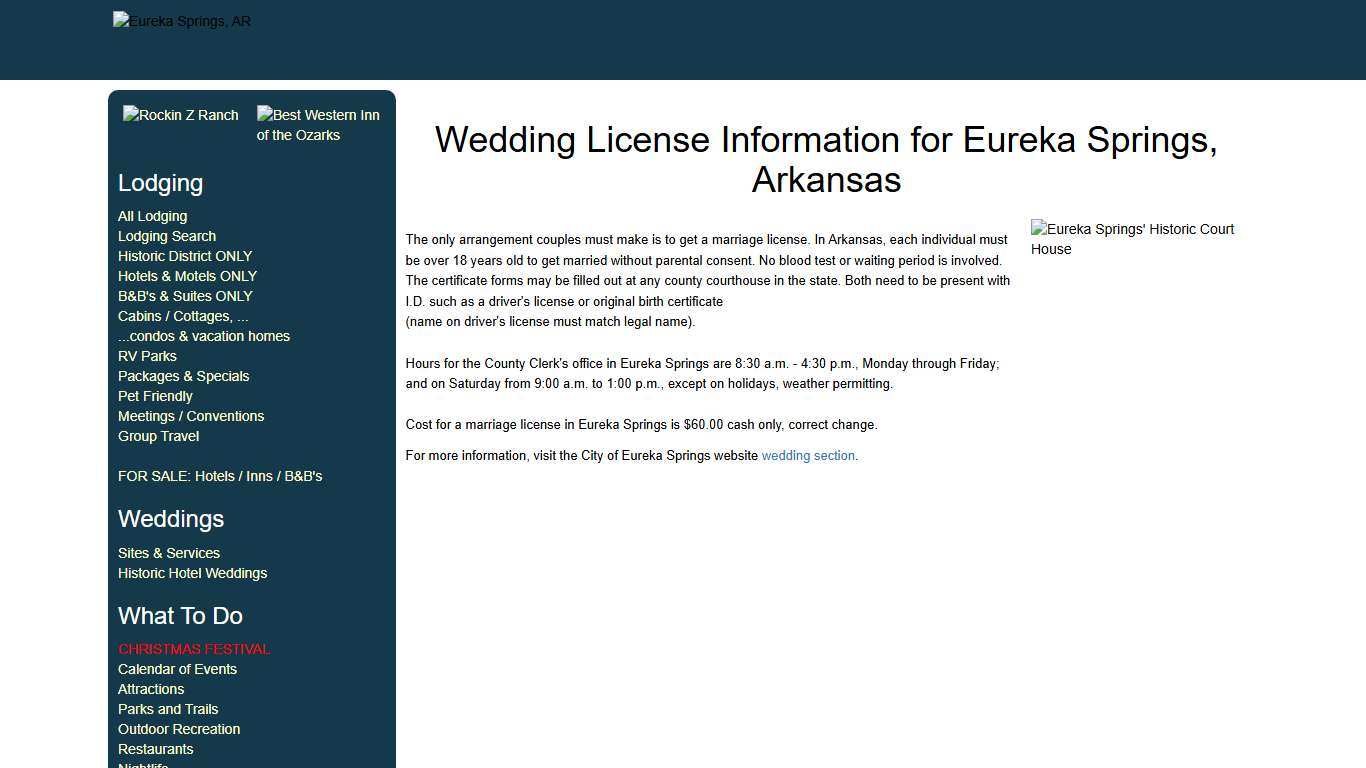Viewport: 1366px width, 768px height.
Task: Click the Best Western Inn of the Ozarks ad
Action: (x=318, y=125)
